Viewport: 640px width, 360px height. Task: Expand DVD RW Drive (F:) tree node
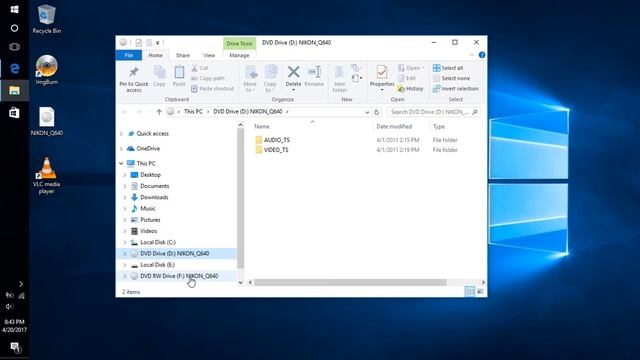point(125,276)
